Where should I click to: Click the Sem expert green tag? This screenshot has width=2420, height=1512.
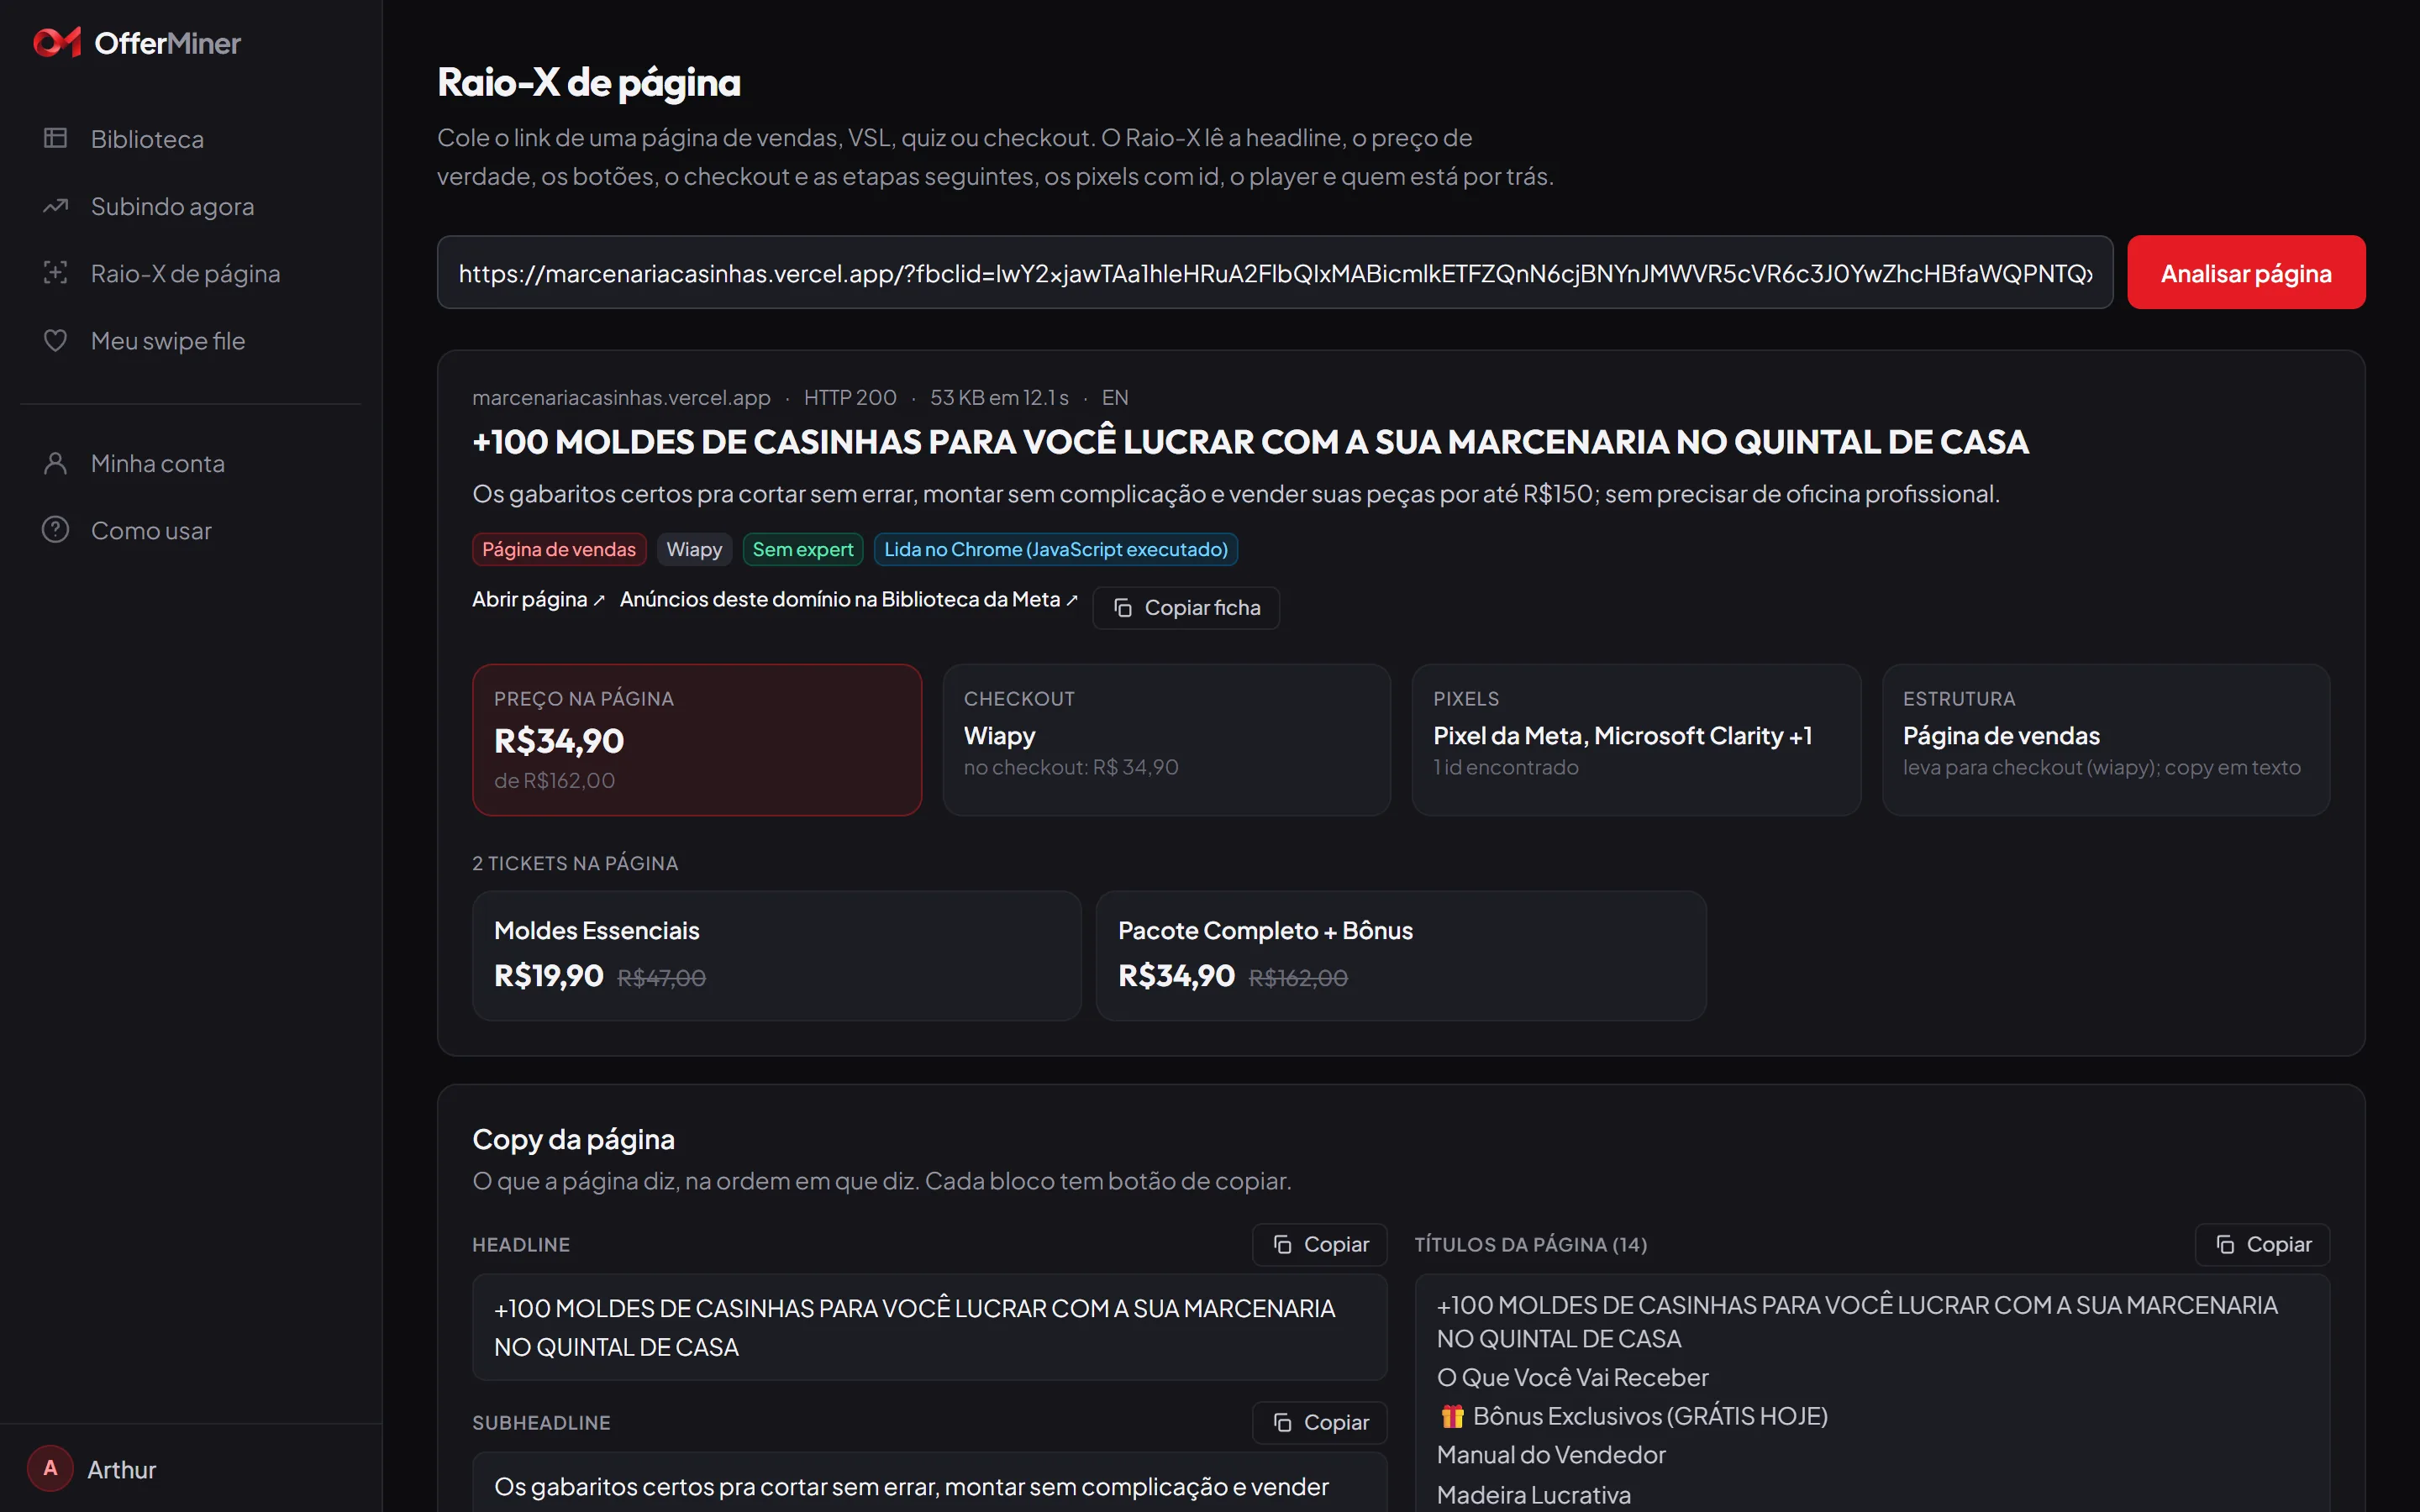[x=802, y=549]
